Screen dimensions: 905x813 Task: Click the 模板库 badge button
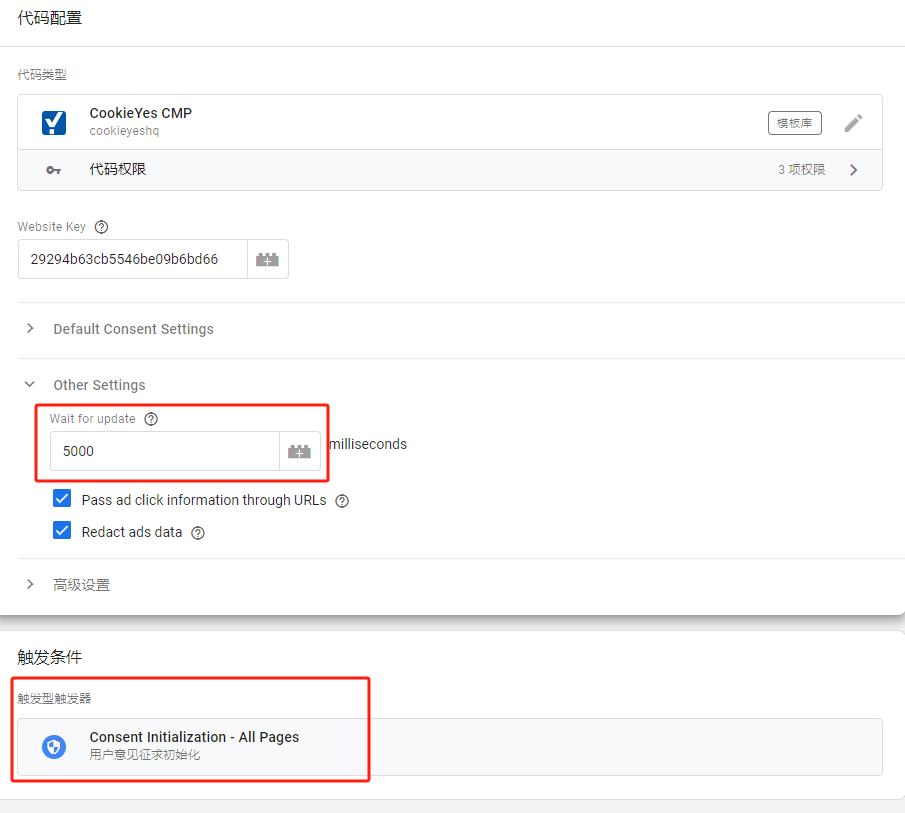[795, 123]
